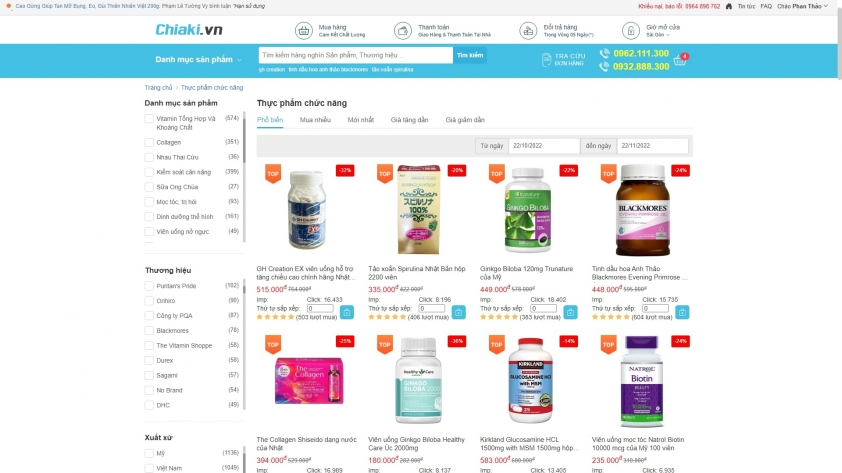Click the Mua hàng basket icon
Viewport: 842px width, 473px height.
303,31
